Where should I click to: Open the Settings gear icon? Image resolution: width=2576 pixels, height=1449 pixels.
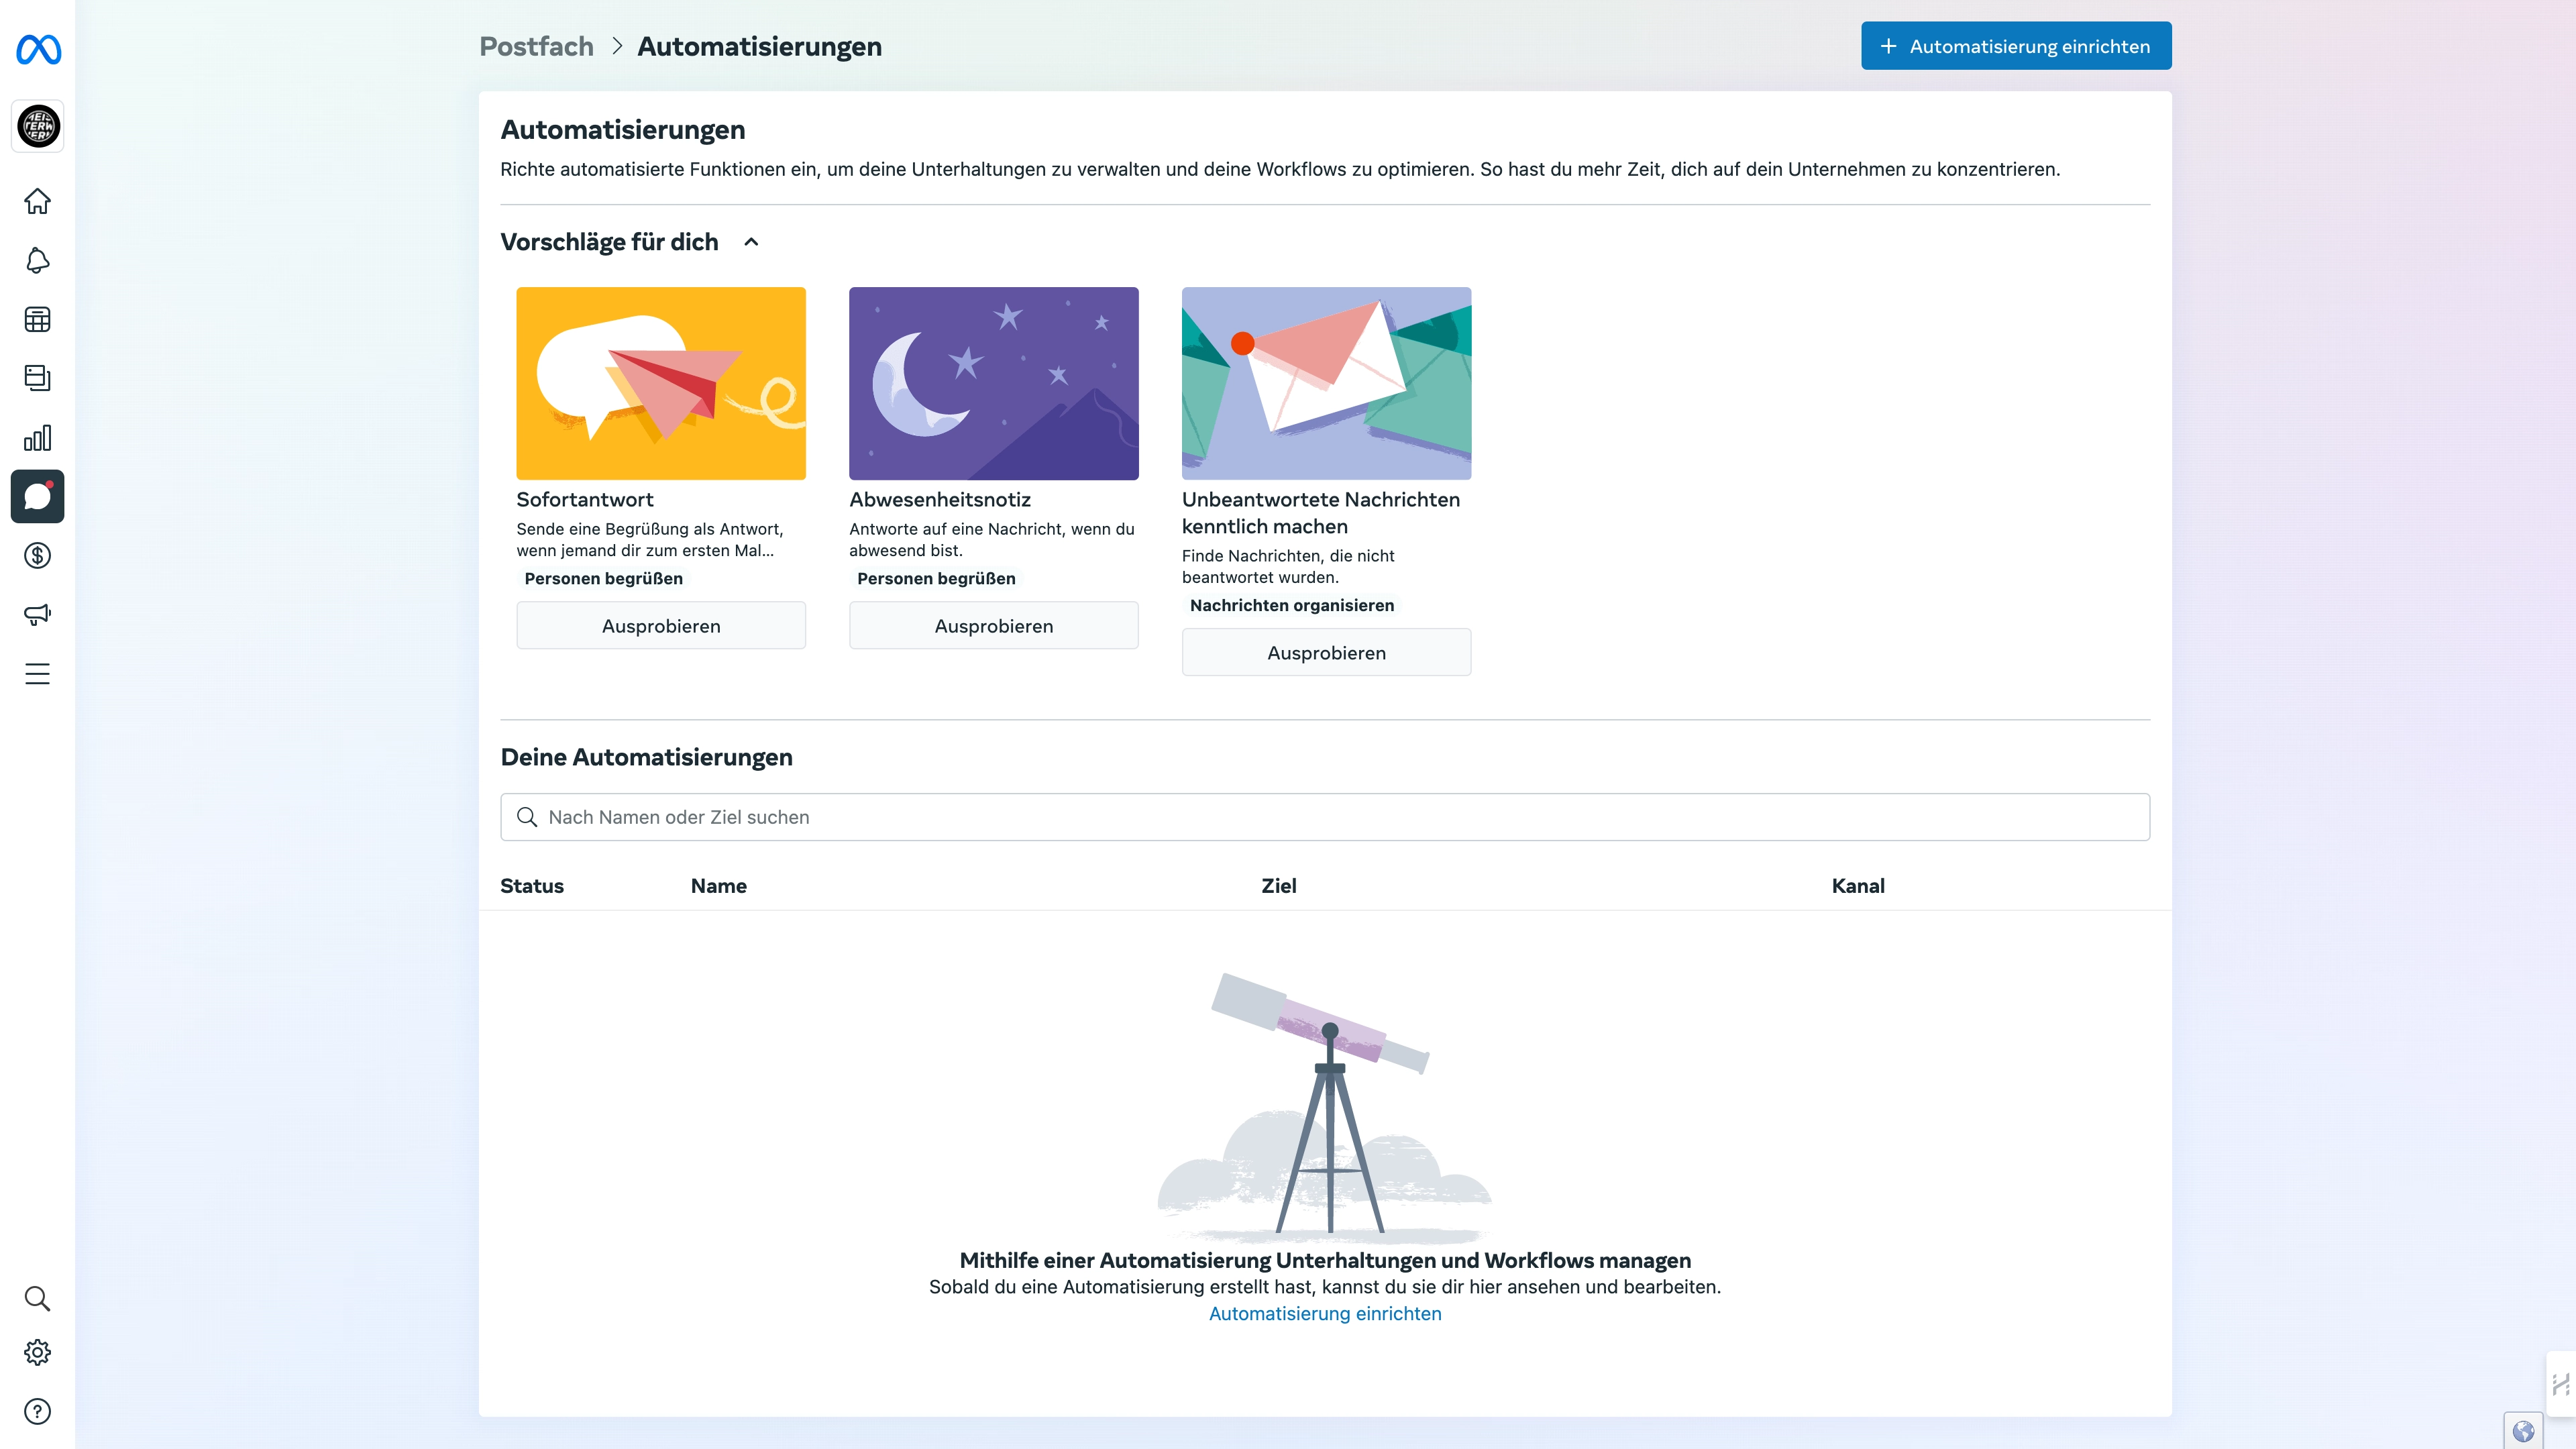38,1353
